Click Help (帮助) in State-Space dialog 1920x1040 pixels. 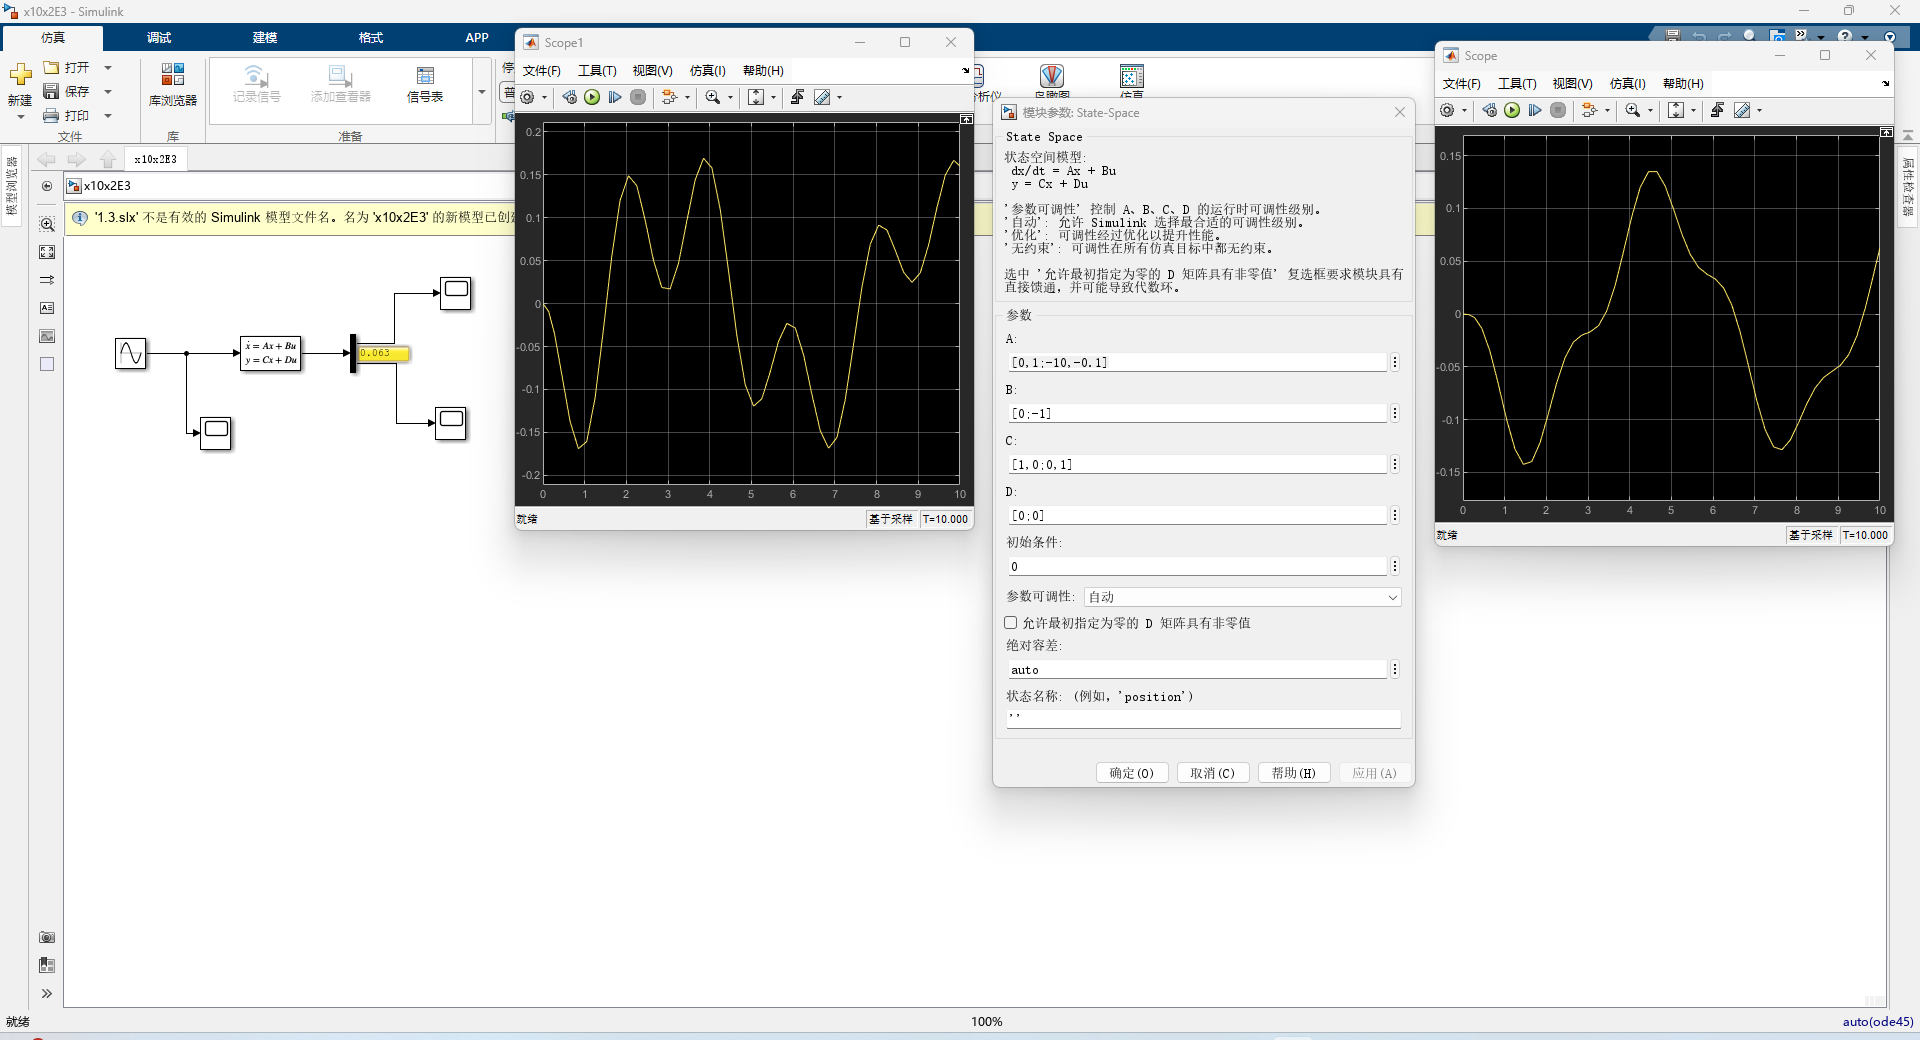[x=1294, y=773]
